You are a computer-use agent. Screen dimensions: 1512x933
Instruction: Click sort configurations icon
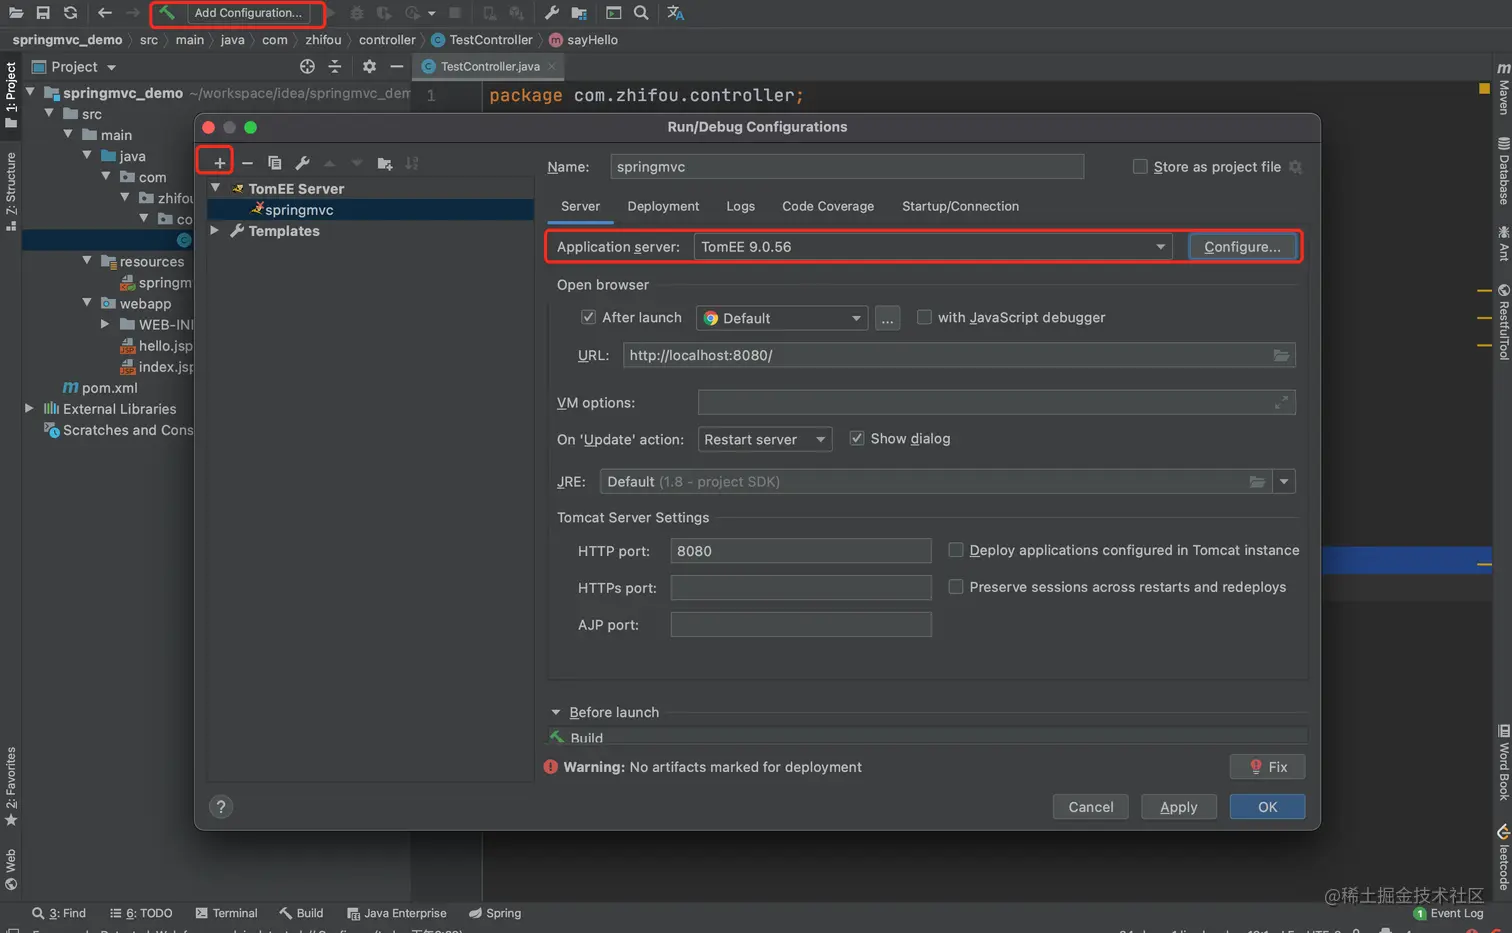(412, 163)
